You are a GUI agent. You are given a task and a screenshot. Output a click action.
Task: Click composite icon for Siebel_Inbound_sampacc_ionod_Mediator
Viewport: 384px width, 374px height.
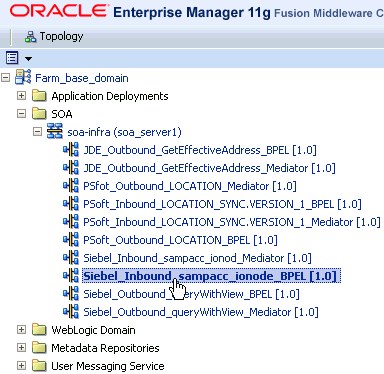pyautogui.click(x=71, y=258)
